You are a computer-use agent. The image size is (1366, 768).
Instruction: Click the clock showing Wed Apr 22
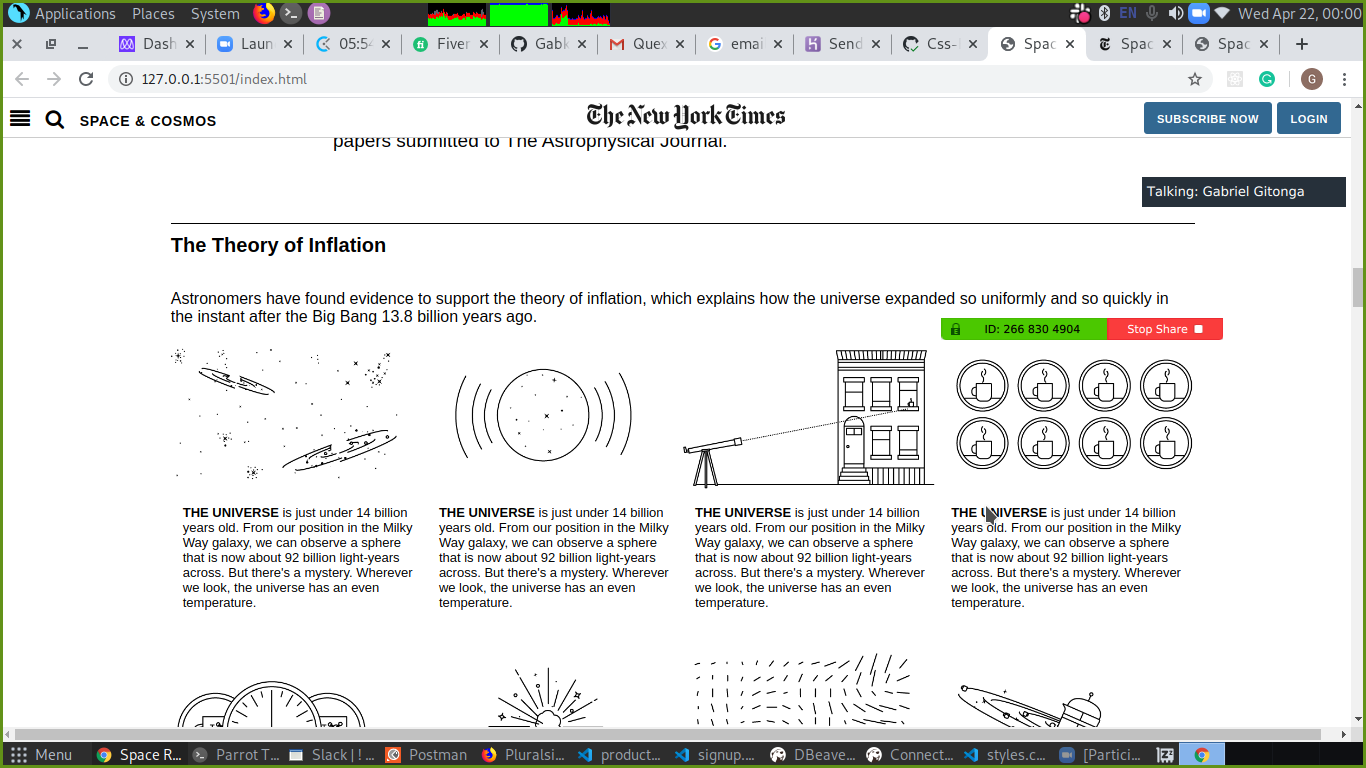pyautogui.click(x=1300, y=14)
